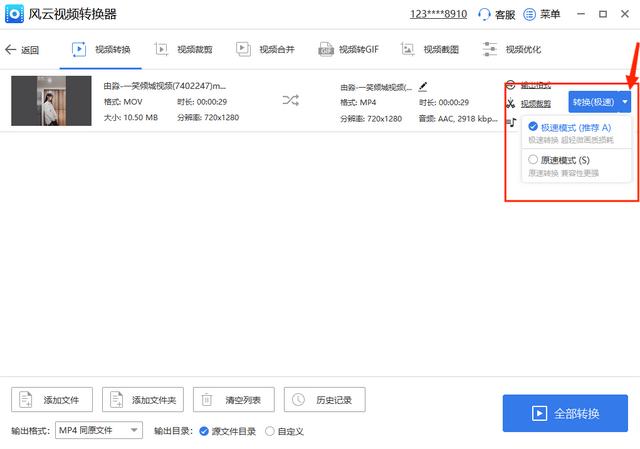This screenshot has width=640, height=449.
Task: Open 视频裁剪 link in the file row
Action: click(x=536, y=104)
